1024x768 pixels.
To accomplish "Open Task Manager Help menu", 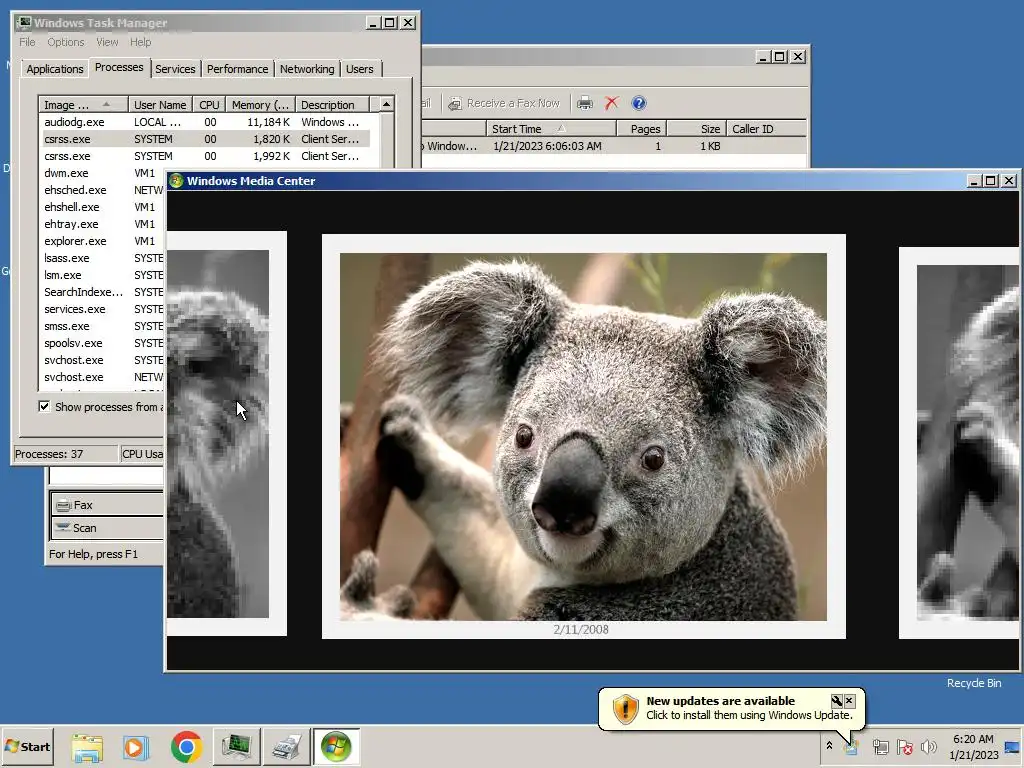I will (x=140, y=42).
